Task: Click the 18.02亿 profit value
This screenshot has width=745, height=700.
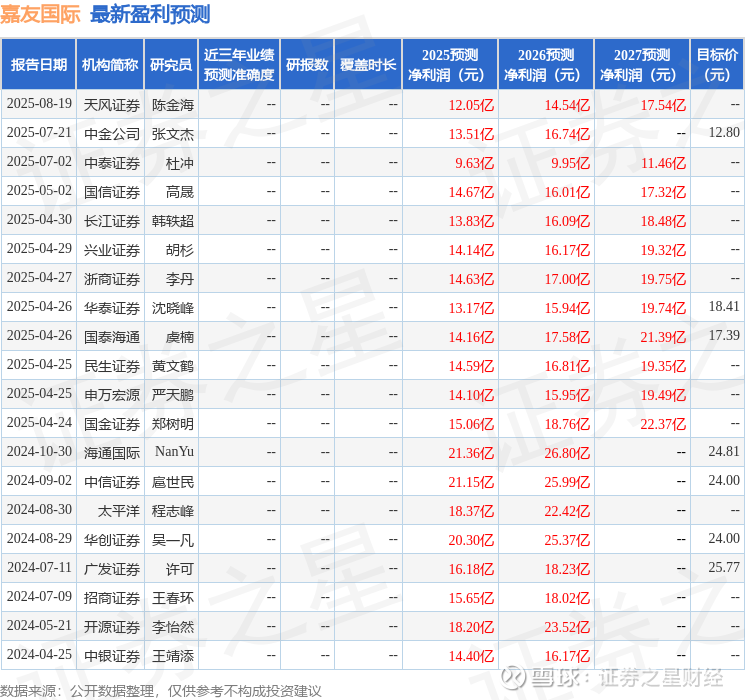Action: [x=567, y=598]
